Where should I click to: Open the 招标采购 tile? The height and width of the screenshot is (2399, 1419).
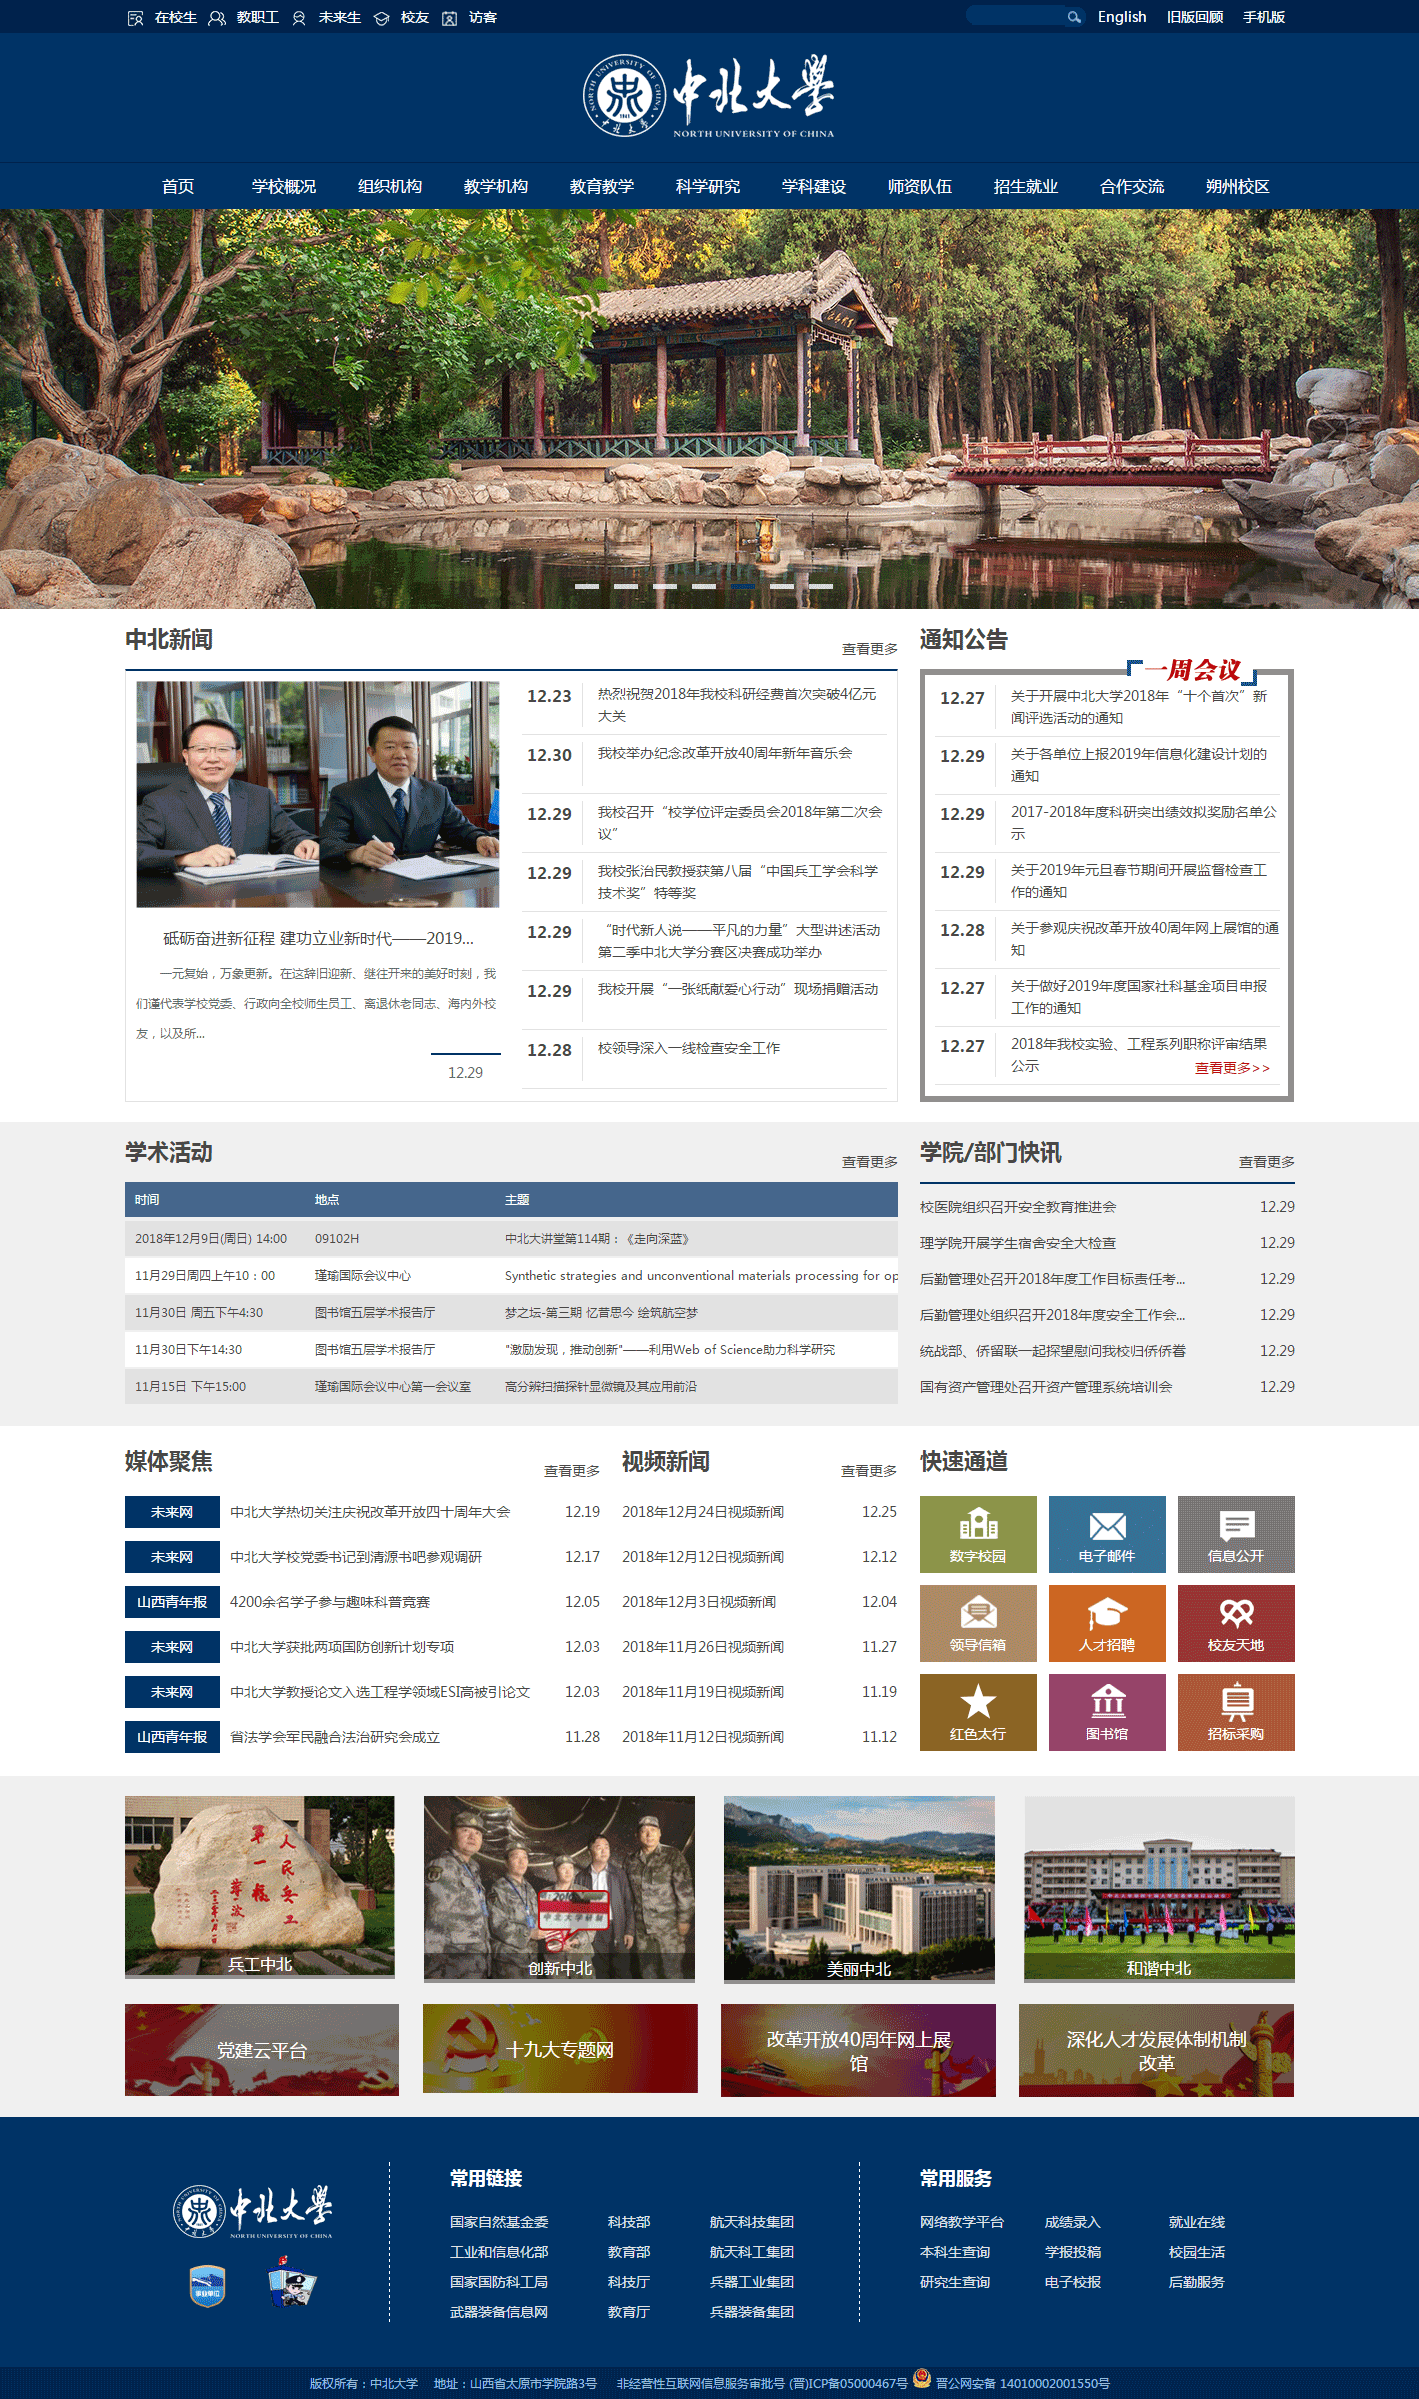(x=1236, y=1712)
